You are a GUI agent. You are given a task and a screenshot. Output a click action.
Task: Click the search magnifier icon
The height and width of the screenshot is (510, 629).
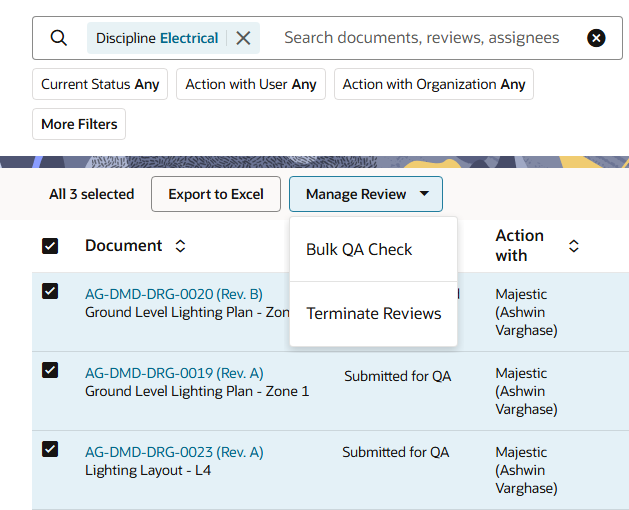[x=59, y=38]
